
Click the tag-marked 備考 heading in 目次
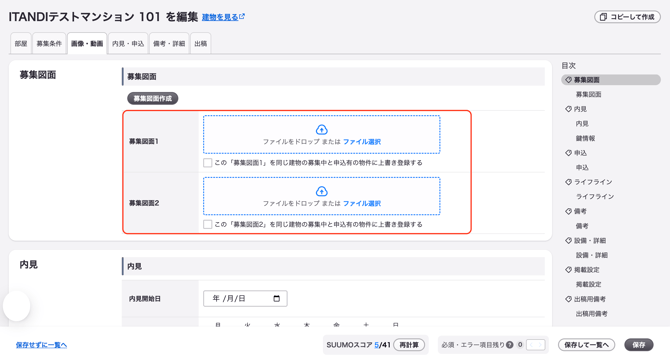click(576, 211)
